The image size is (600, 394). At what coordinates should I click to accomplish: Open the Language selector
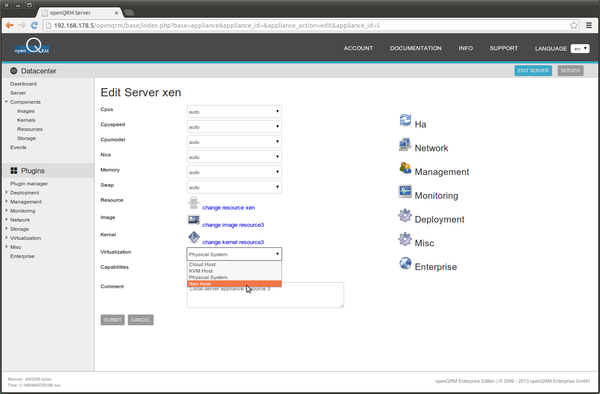[x=580, y=49]
